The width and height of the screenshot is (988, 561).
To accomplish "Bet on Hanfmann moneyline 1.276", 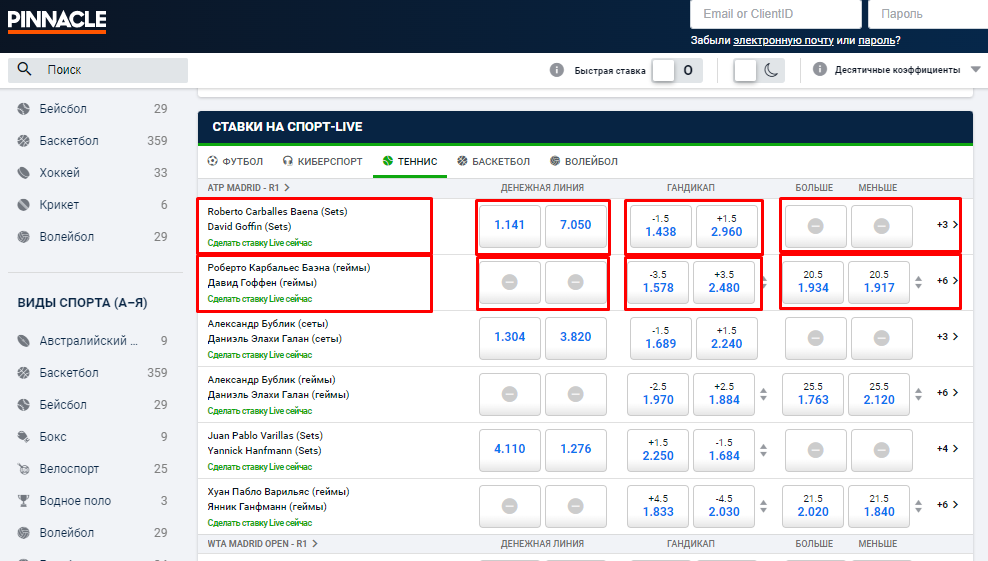I will [576, 449].
